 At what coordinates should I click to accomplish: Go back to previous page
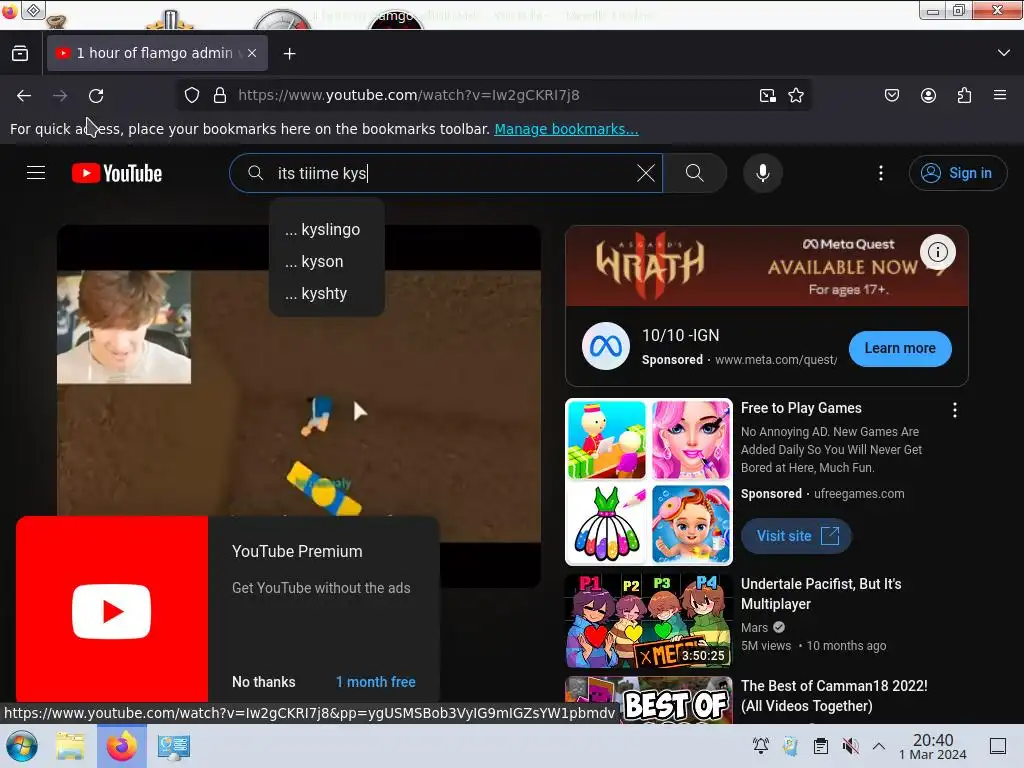[24, 95]
